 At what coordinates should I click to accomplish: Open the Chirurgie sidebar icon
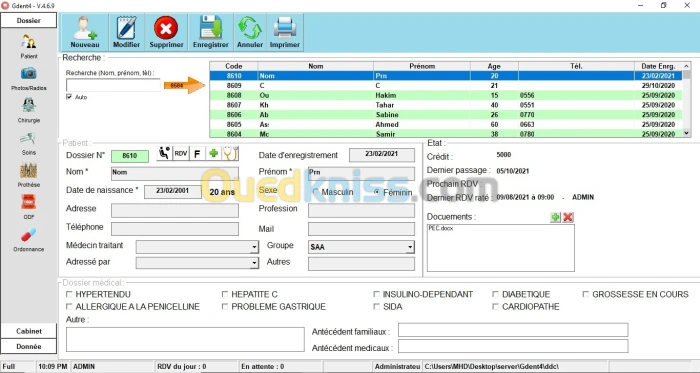click(x=29, y=105)
